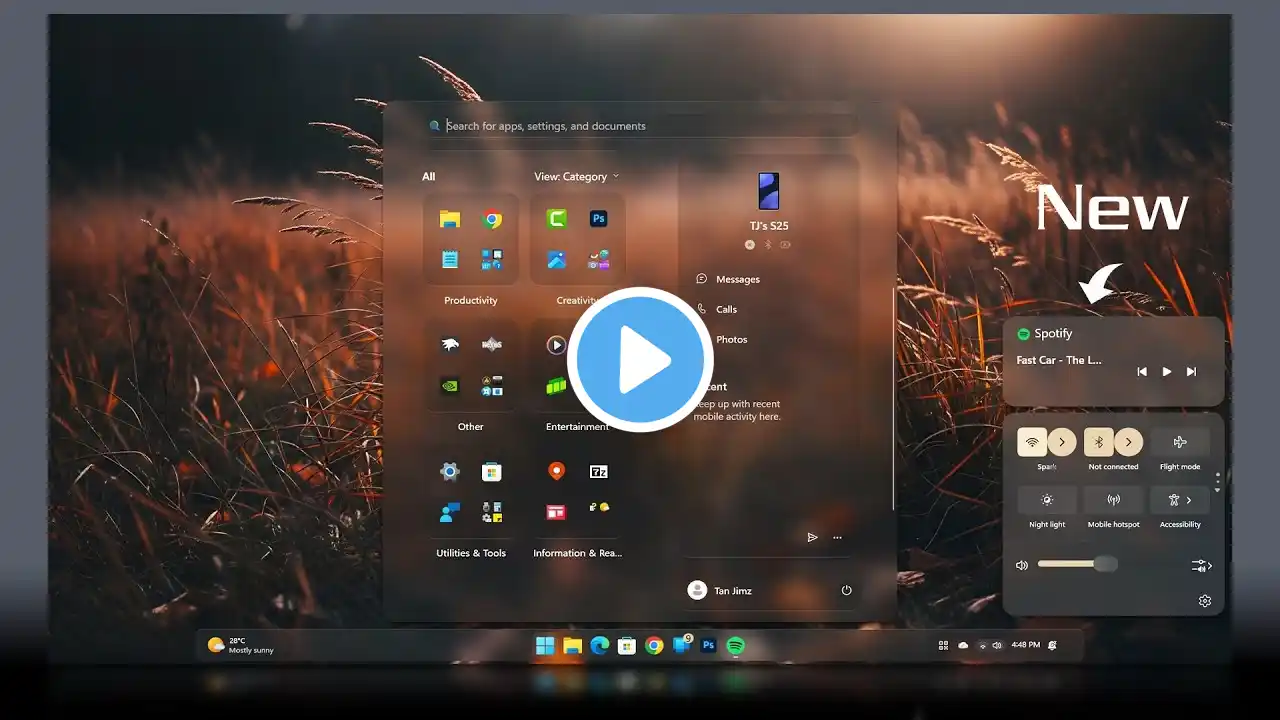This screenshot has height=720, width=1280.
Task: Skip to previous track in Spotify
Action: (x=1142, y=372)
